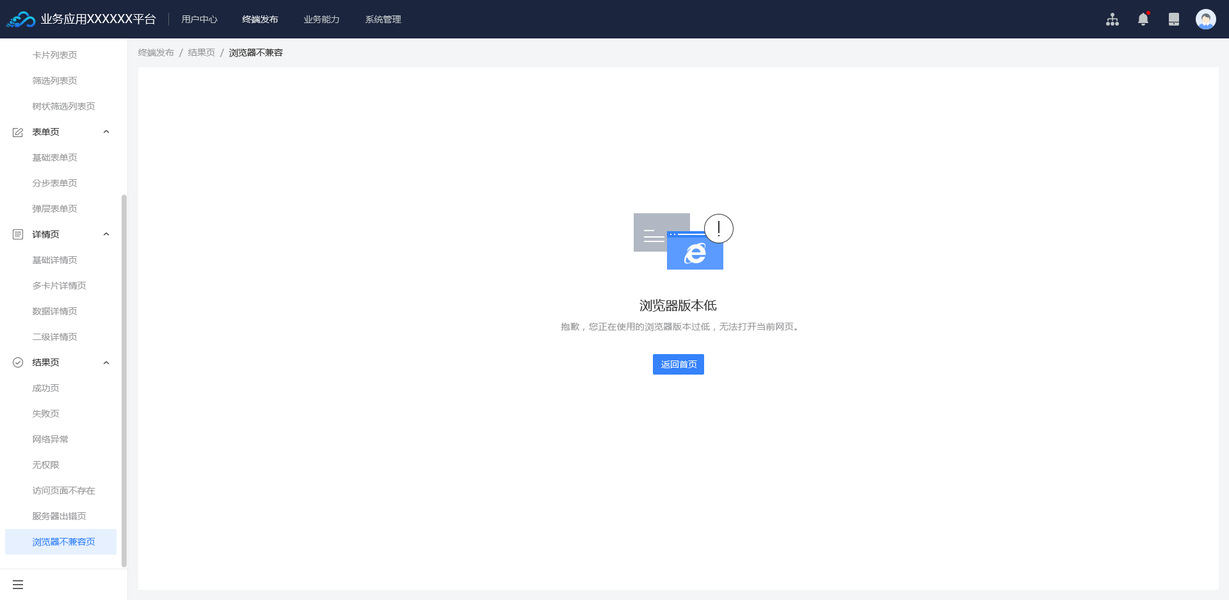The width and height of the screenshot is (1229, 600).
Task: Select 筛选列表页 in the sidebar
Action: pos(54,81)
